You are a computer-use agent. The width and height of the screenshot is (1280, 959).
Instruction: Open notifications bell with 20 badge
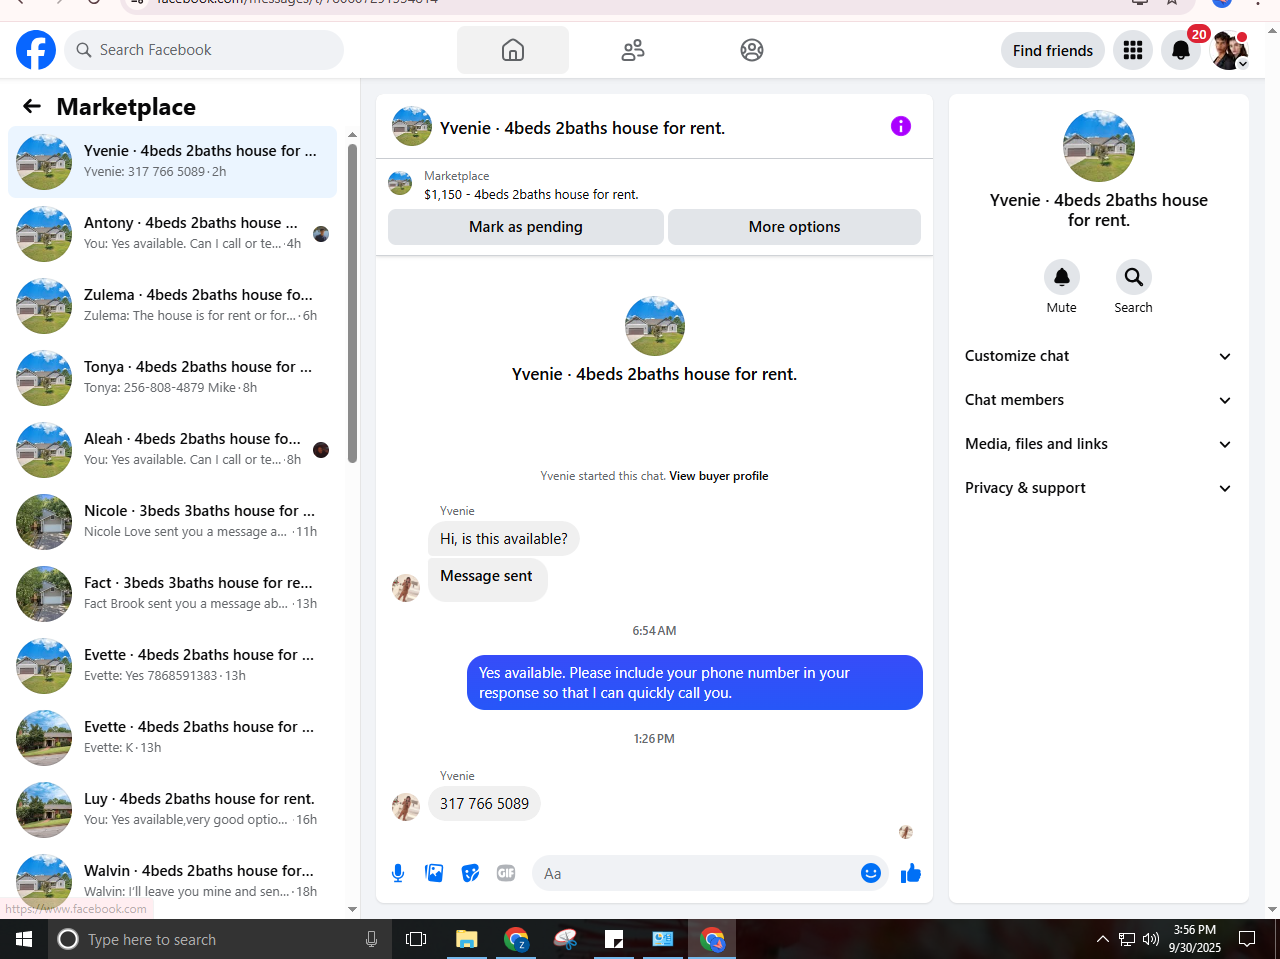click(x=1181, y=50)
